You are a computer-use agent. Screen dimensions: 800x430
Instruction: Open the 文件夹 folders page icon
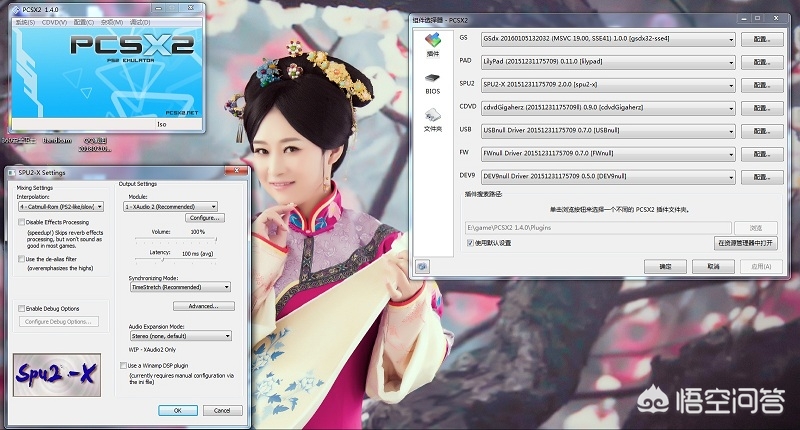(433, 120)
